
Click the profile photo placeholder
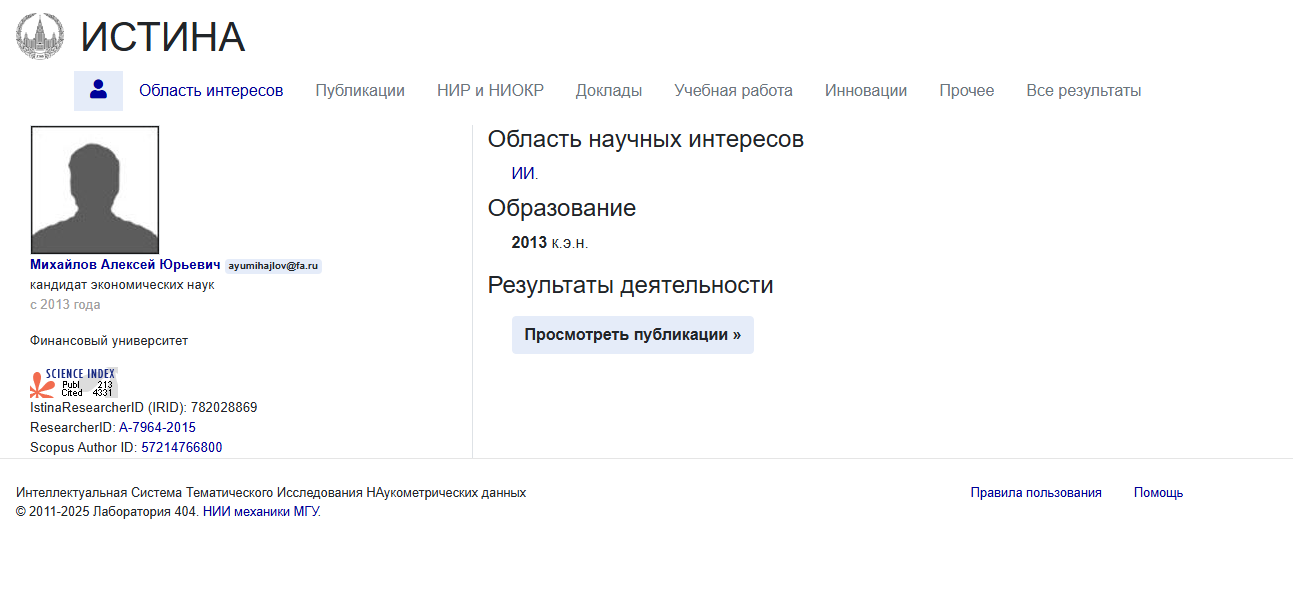coord(95,190)
